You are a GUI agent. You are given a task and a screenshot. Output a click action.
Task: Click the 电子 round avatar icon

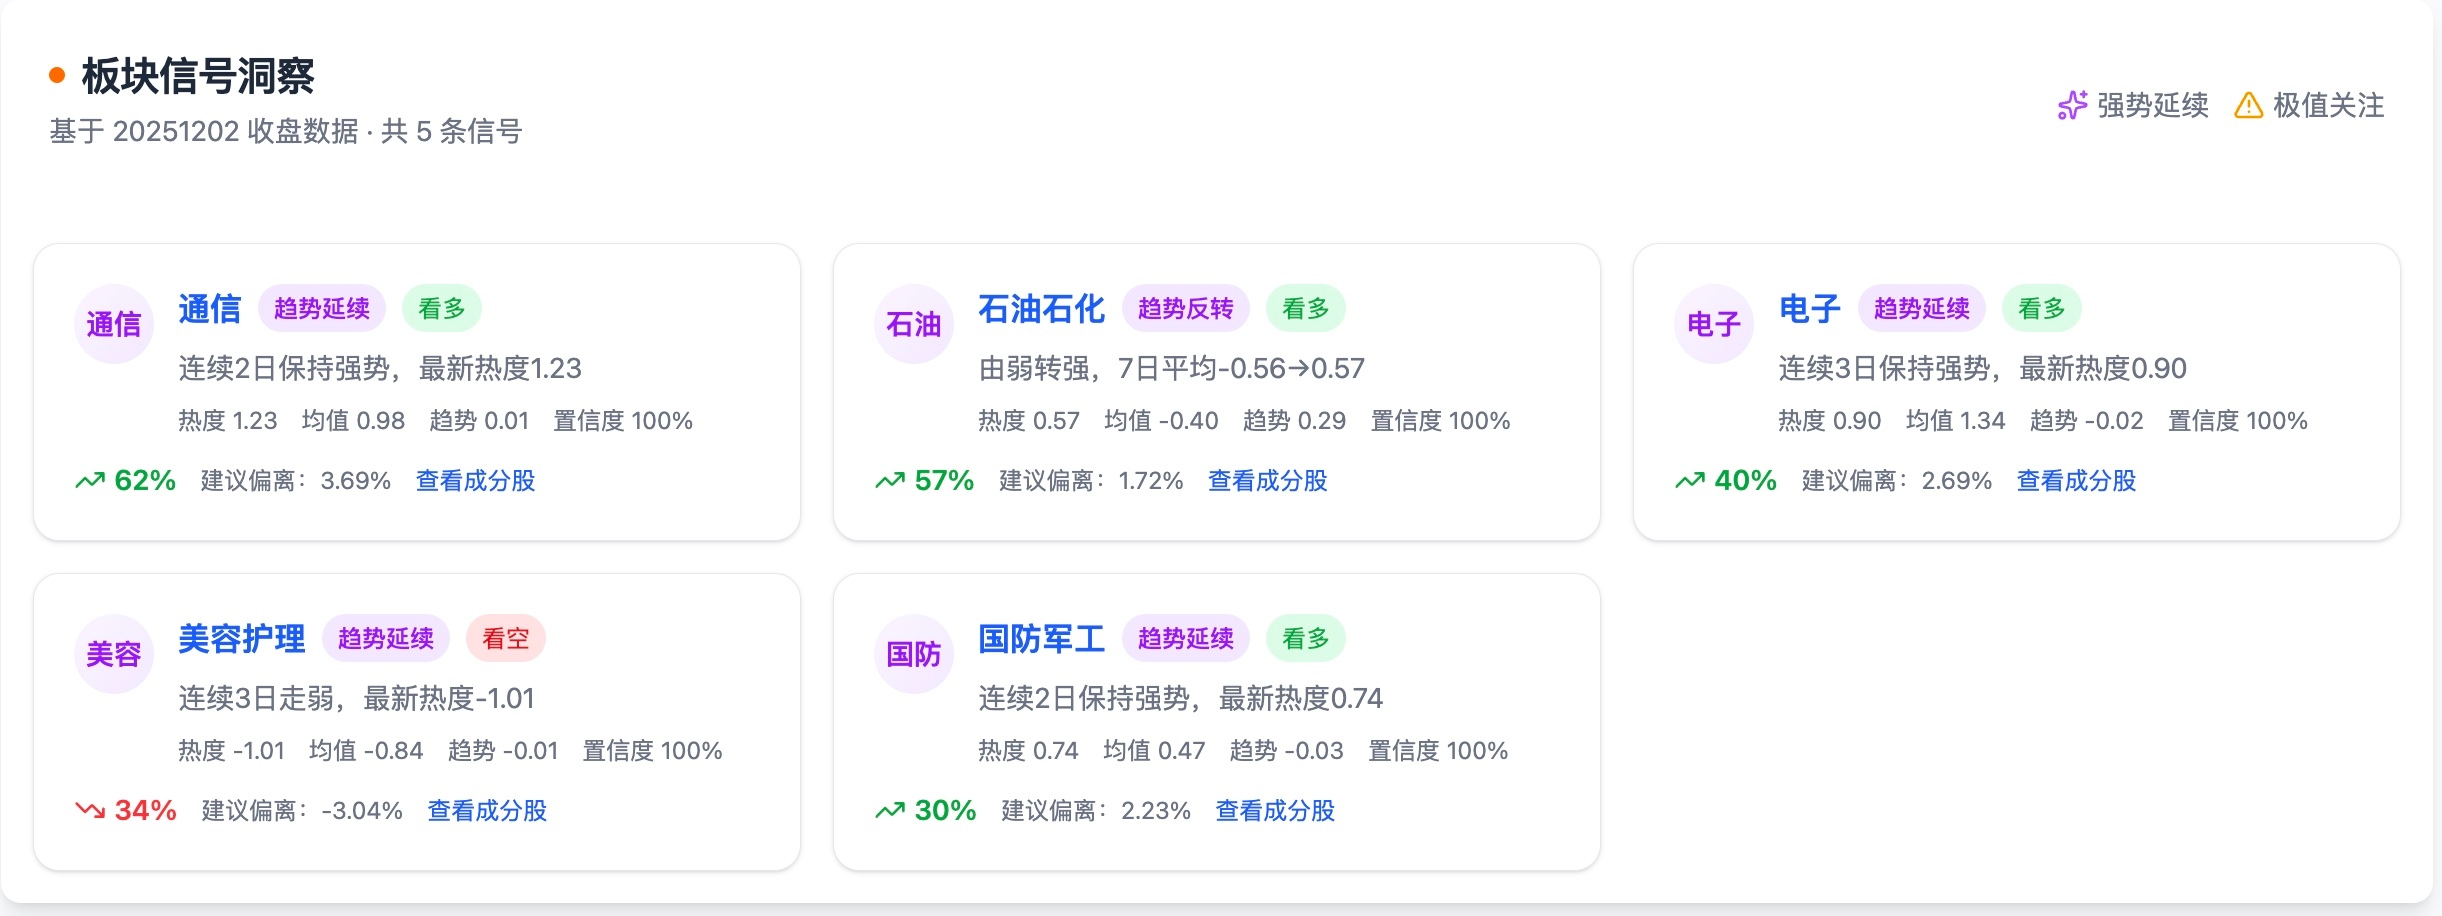click(x=1714, y=324)
